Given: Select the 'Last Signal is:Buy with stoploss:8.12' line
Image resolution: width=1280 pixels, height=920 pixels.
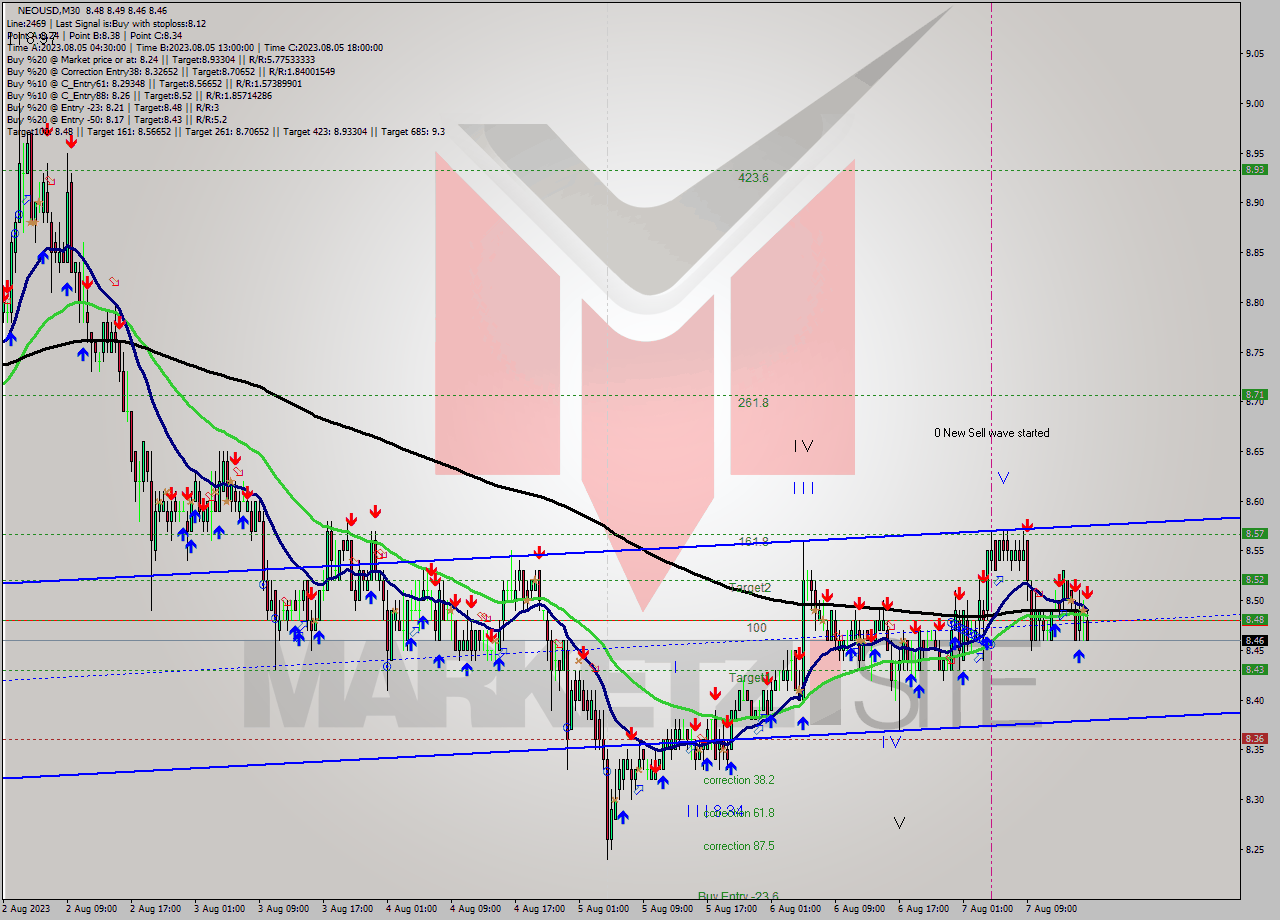Looking at the screenshot, I should pos(131,23).
